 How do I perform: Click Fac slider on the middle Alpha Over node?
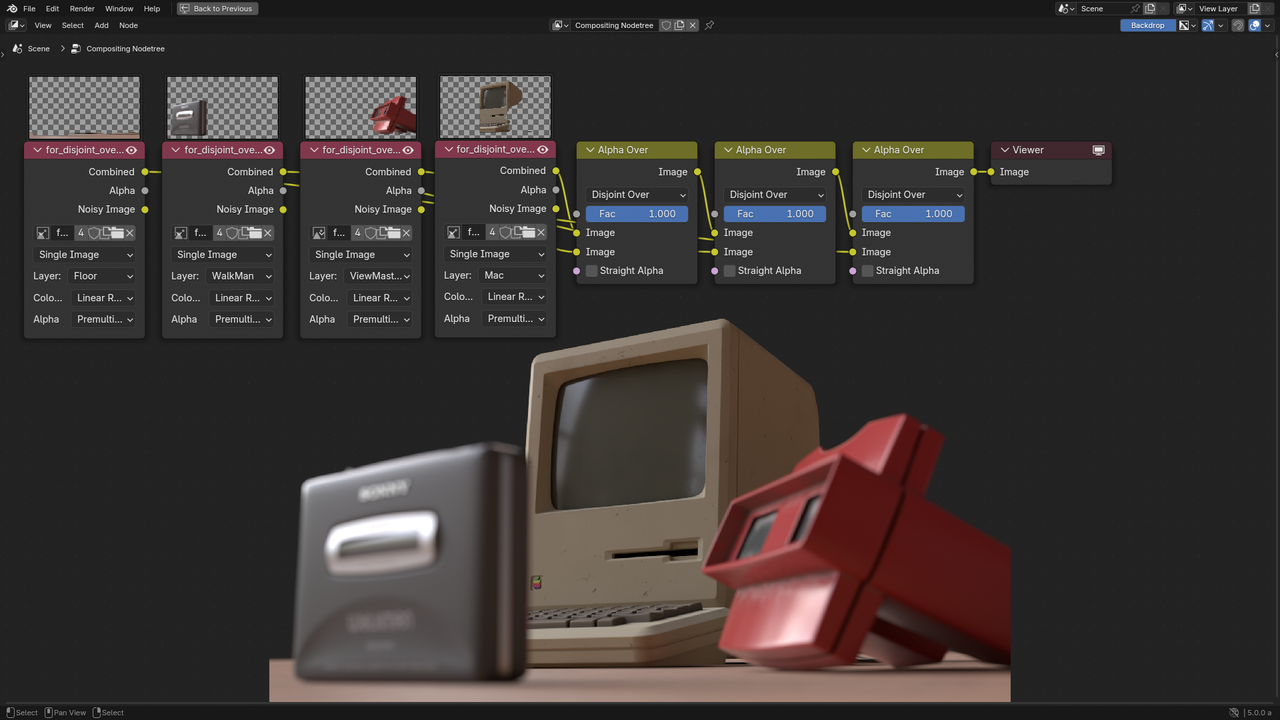pyautogui.click(x=775, y=213)
